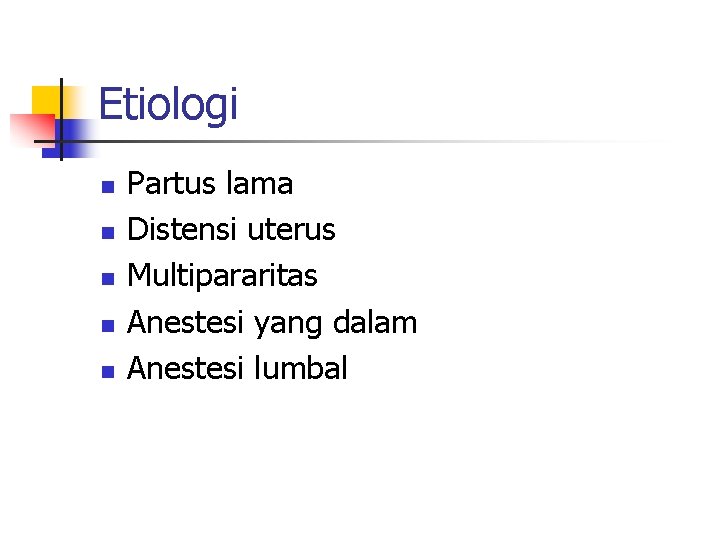Click the yellow square in title decoration
This screenshot has height=540, width=720.
[48, 101]
